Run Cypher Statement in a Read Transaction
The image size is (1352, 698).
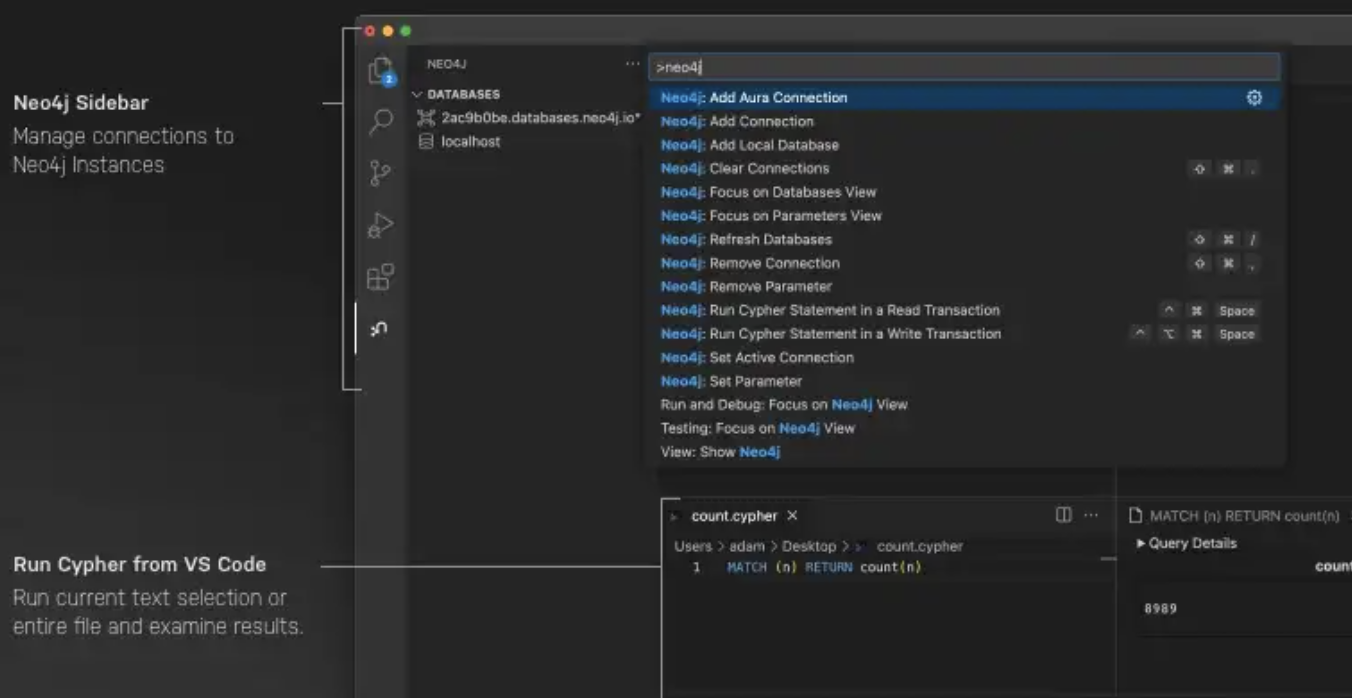[965, 310]
